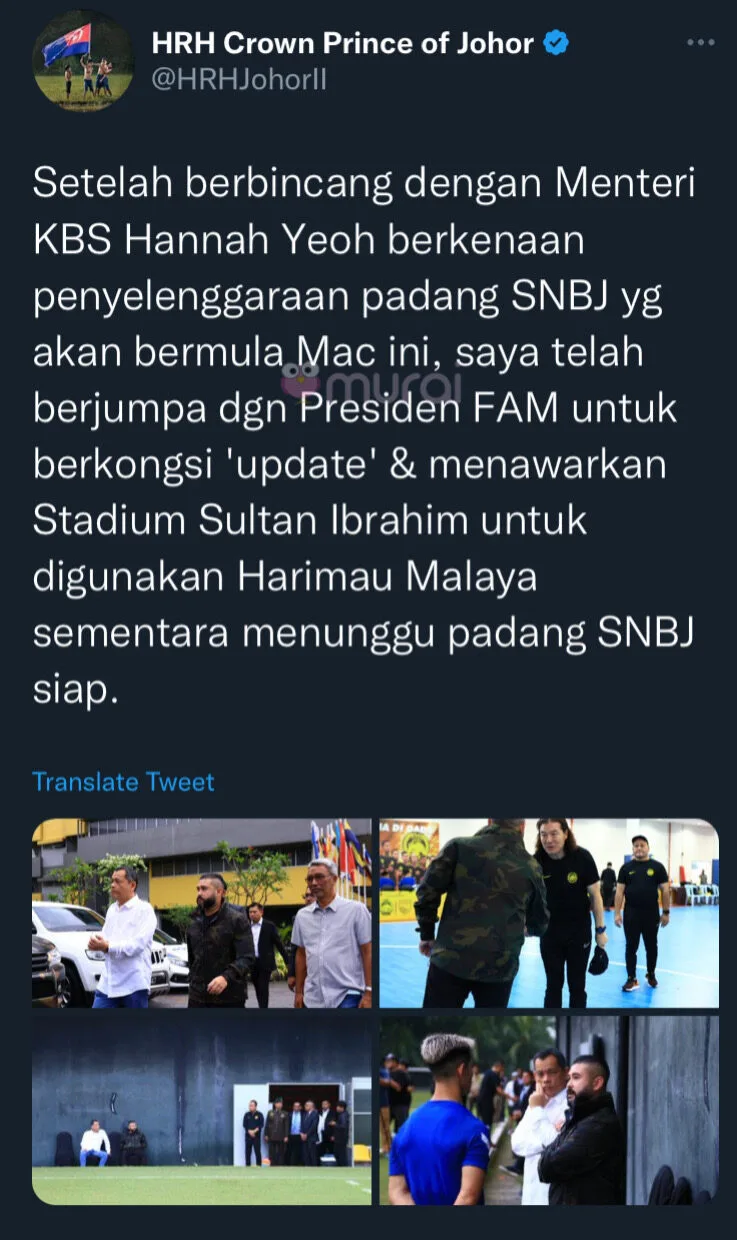View photo of men walking near parked cars
Image resolution: width=737 pixels, height=1240 pixels.
click(x=202, y=913)
